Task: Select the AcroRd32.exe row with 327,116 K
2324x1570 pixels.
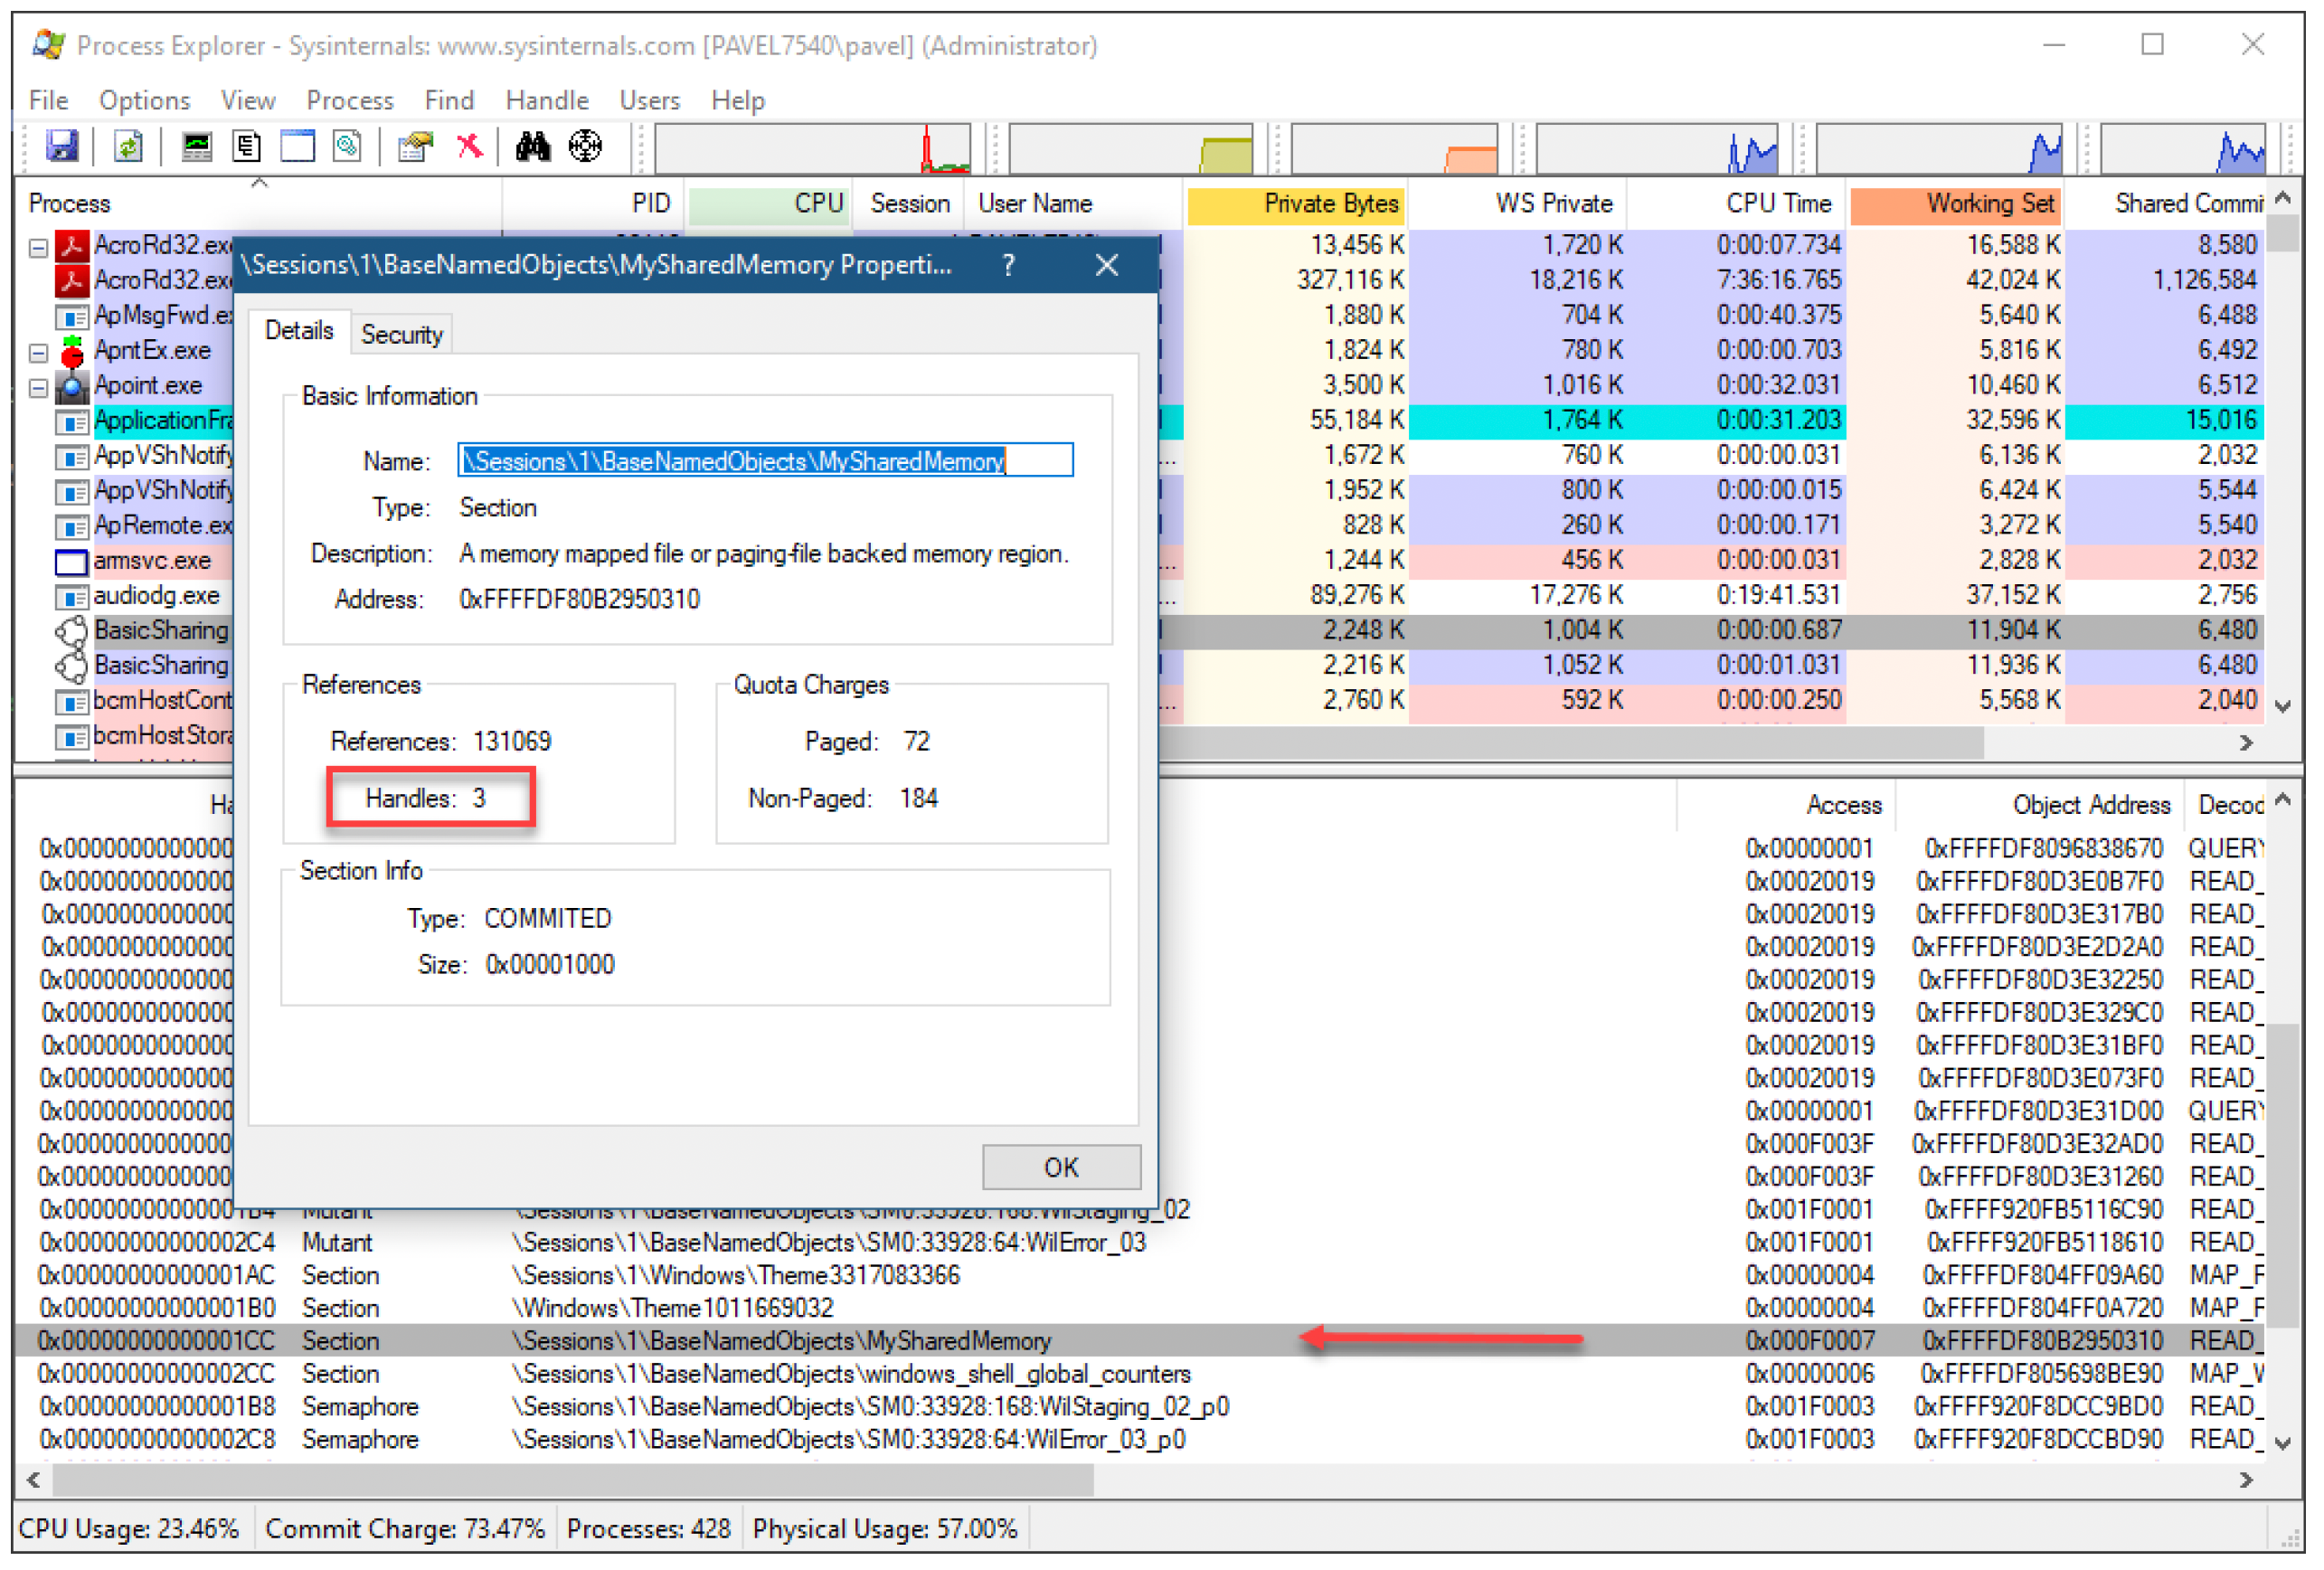Action: pos(1140,281)
